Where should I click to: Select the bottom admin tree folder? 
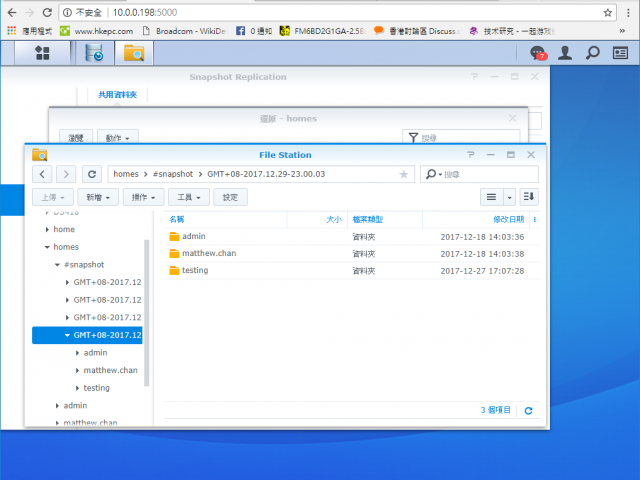(76, 405)
